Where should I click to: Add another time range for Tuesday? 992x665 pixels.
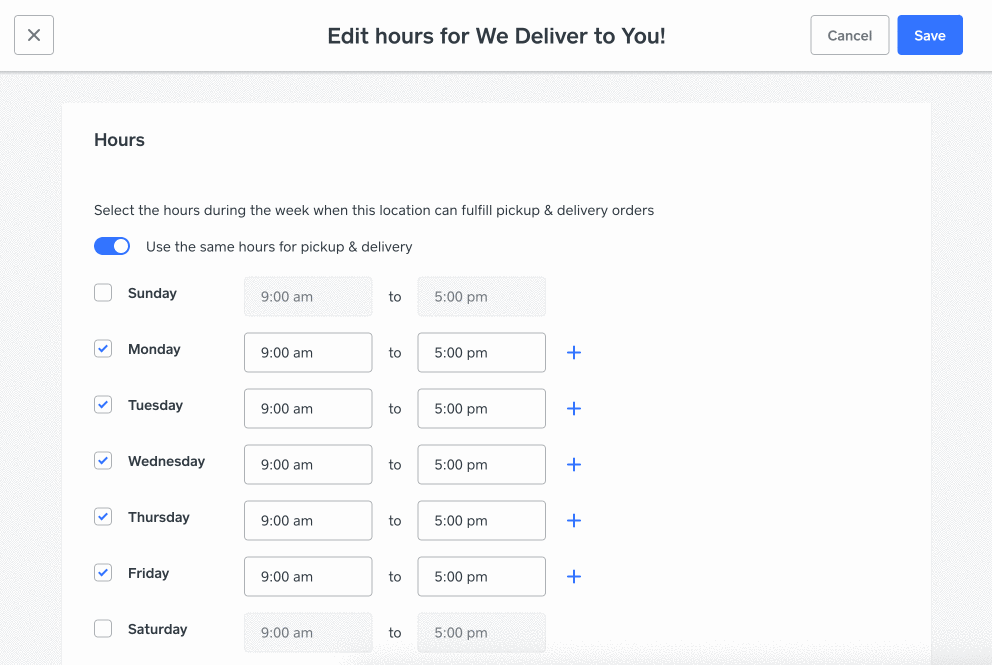tap(574, 409)
